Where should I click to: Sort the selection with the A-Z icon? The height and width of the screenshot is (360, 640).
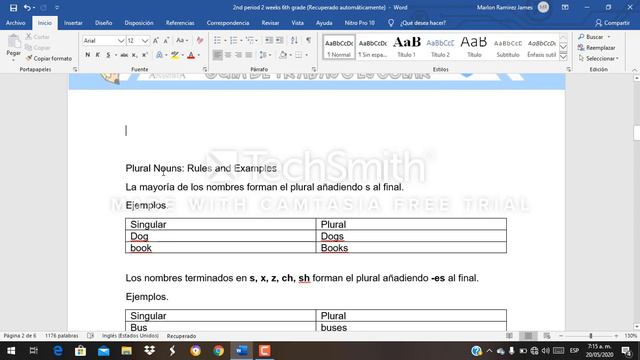[294, 40]
